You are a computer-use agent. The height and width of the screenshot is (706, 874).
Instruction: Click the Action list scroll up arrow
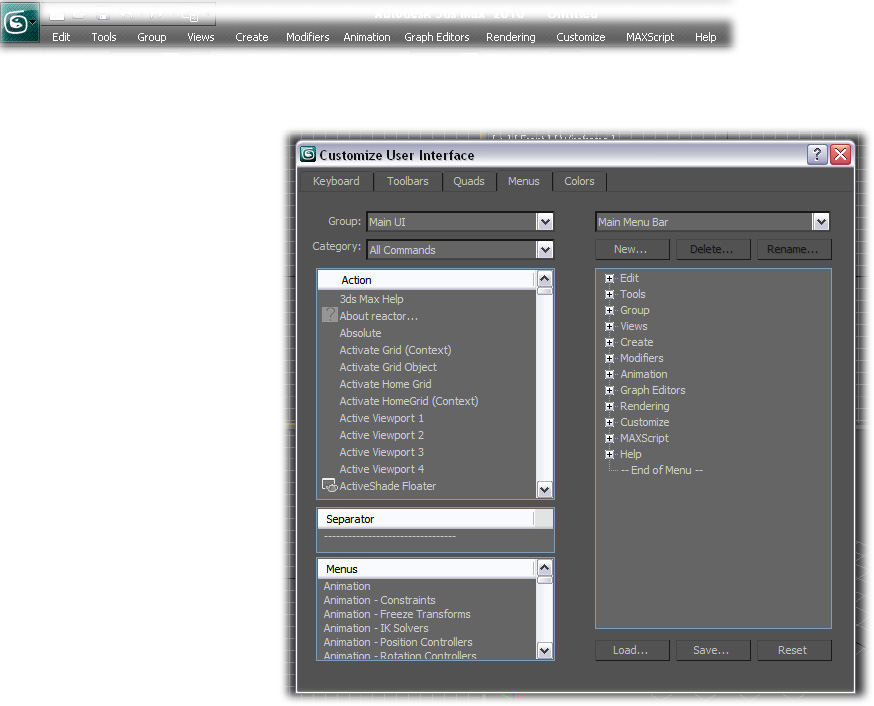click(x=545, y=278)
